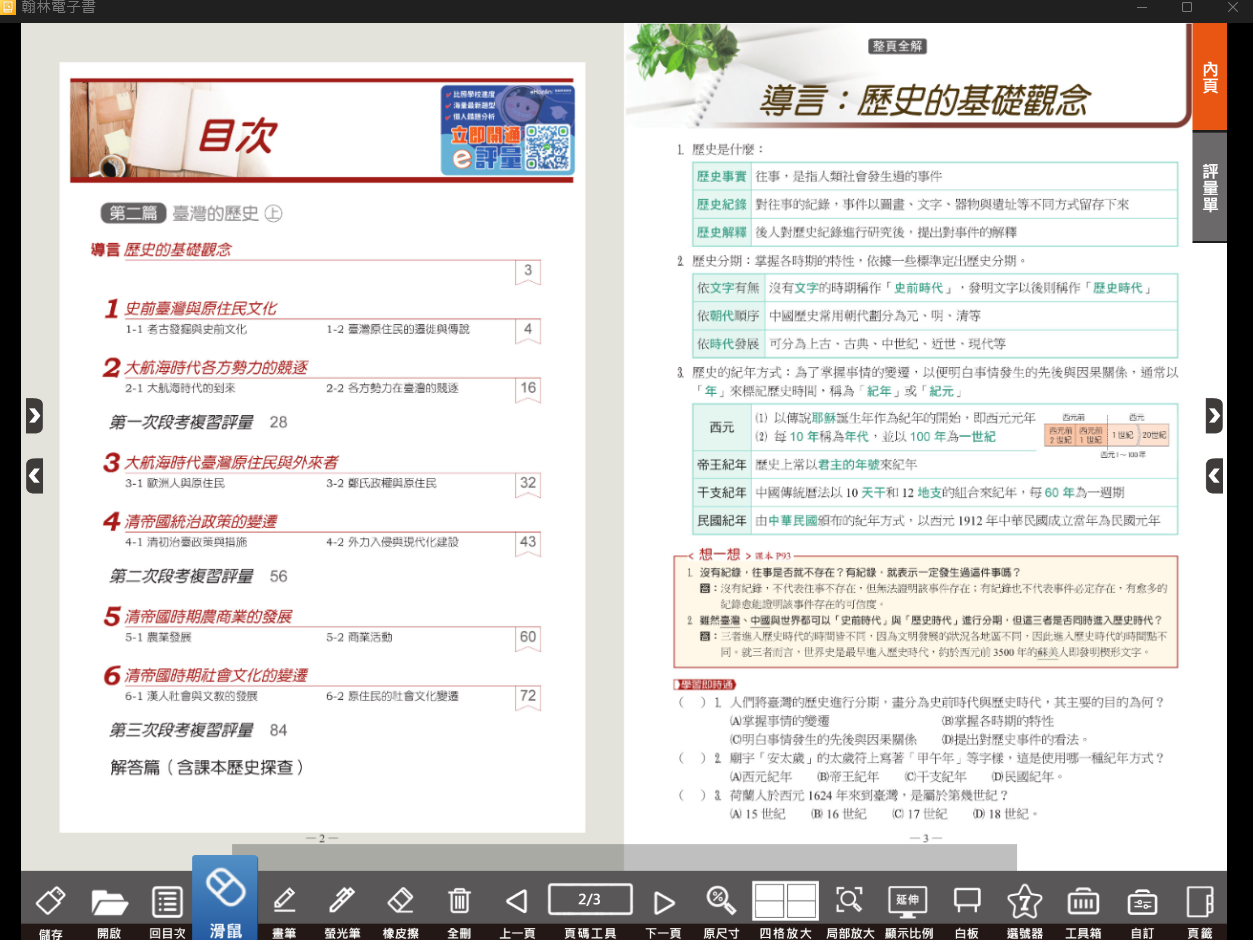
Task: Open chapter 3 大航海時代臺灣原住民與外來者
Action: click(x=221, y=462)
